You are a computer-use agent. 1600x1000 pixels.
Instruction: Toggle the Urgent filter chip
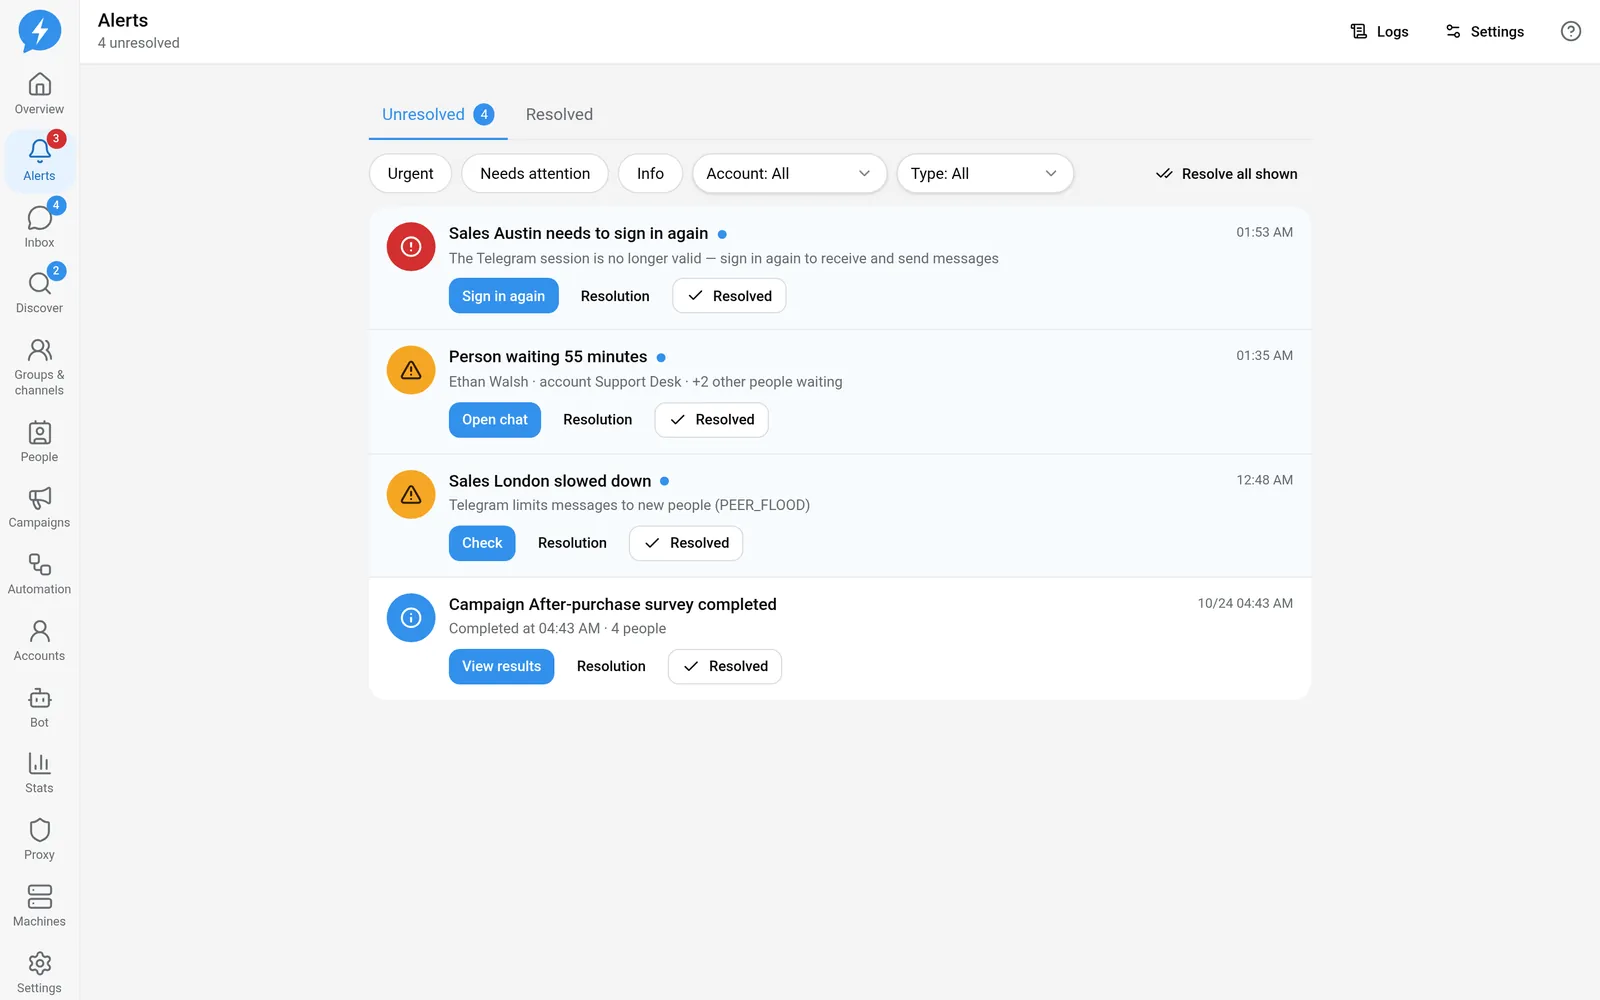coord(410,174)
